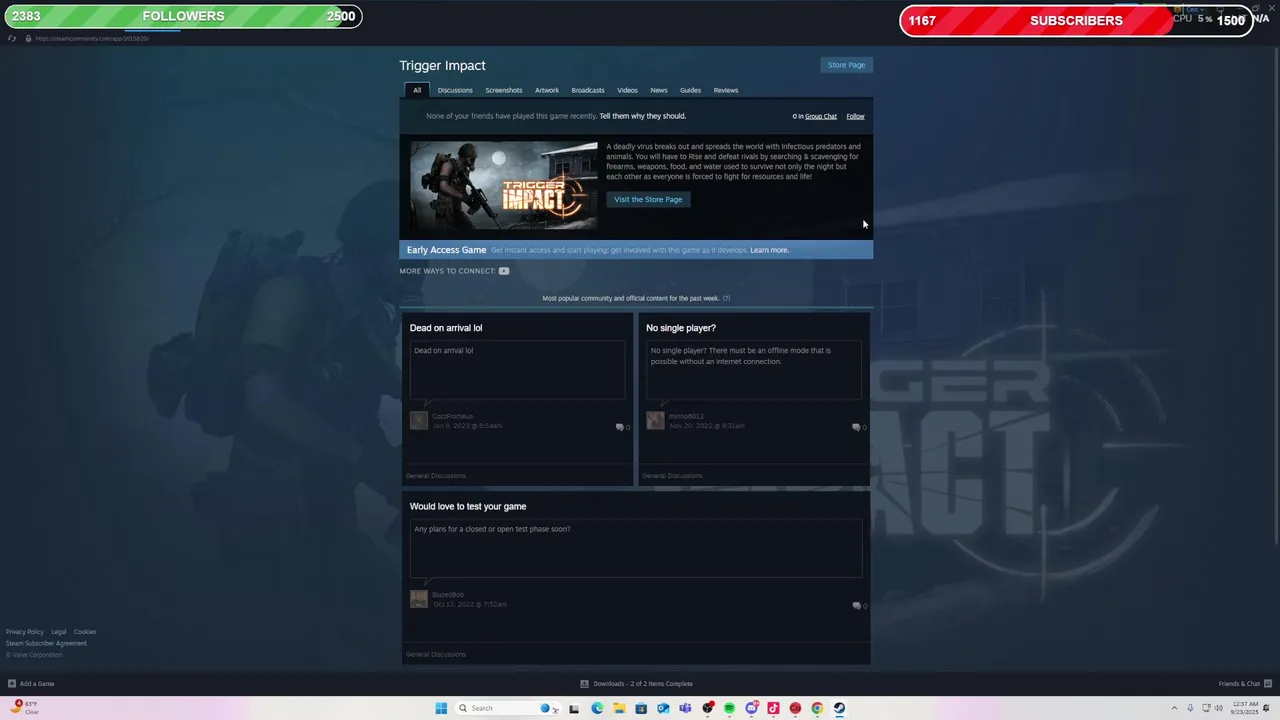Click Learn more in Early Access banner

(x=770, y=250)
